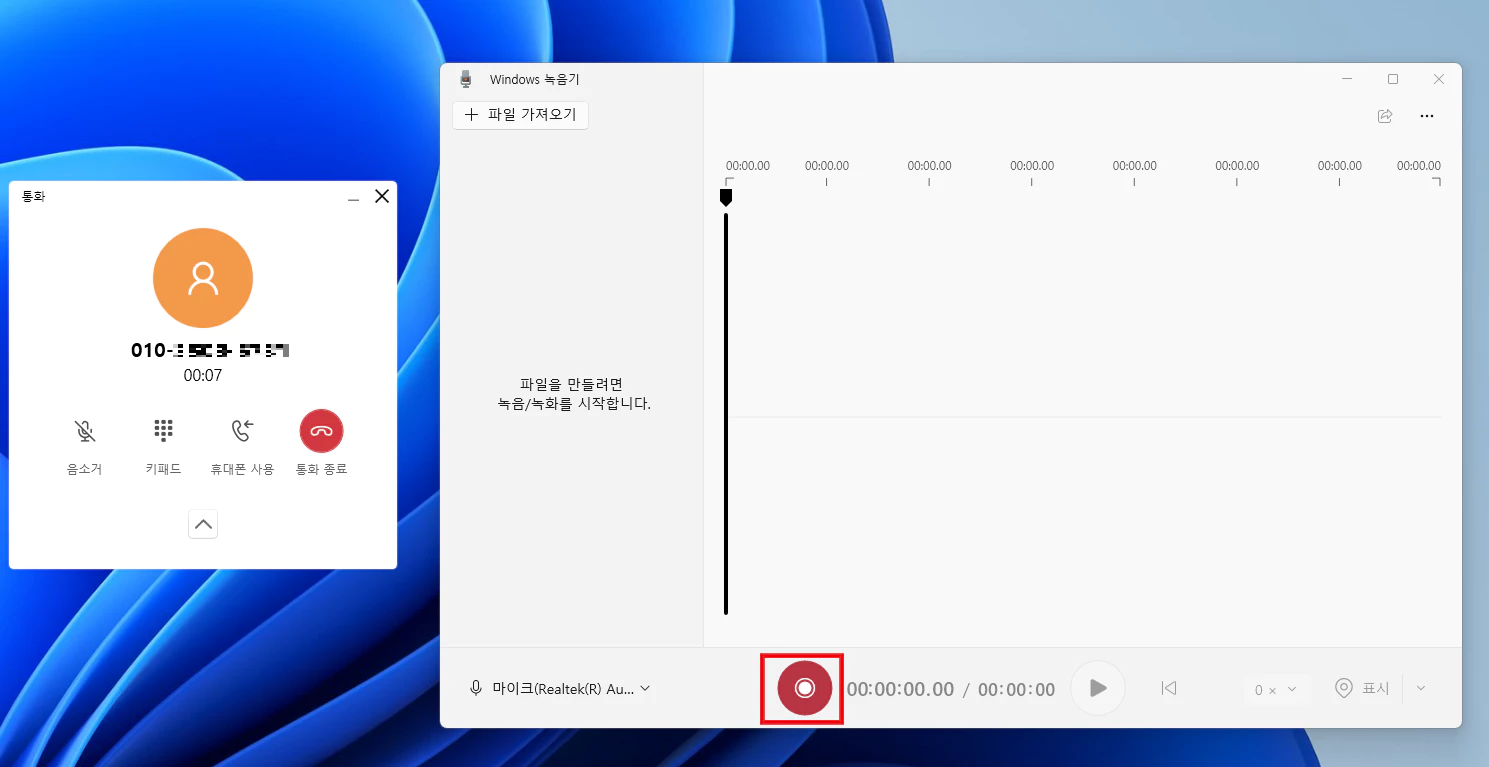Screen dimensions: 1489x767
Task: Close the Windows 녹음기 window
Action: (1439, 79)
